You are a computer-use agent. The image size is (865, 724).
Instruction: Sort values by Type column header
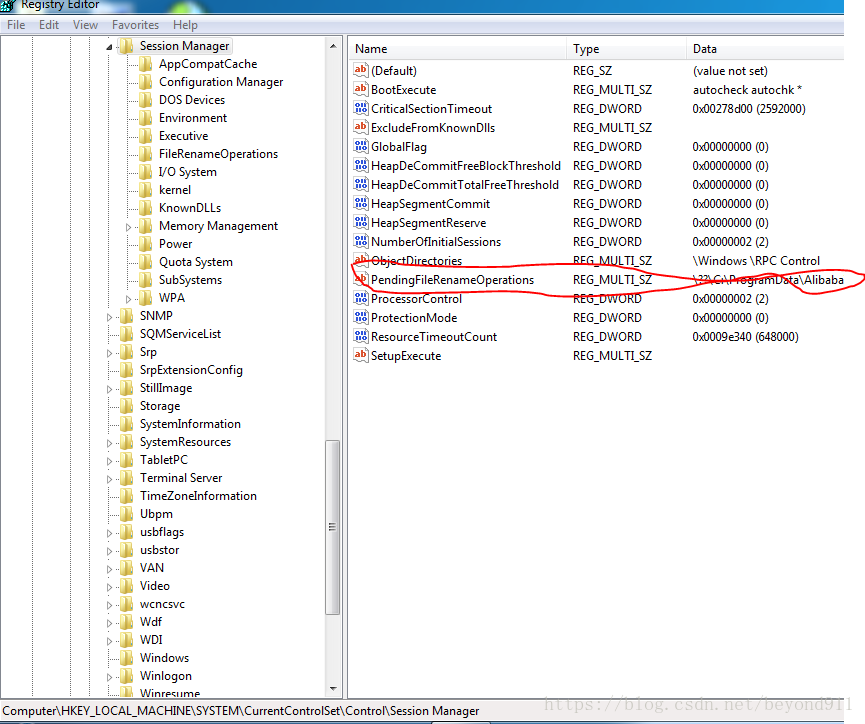(x=626, y=49)
